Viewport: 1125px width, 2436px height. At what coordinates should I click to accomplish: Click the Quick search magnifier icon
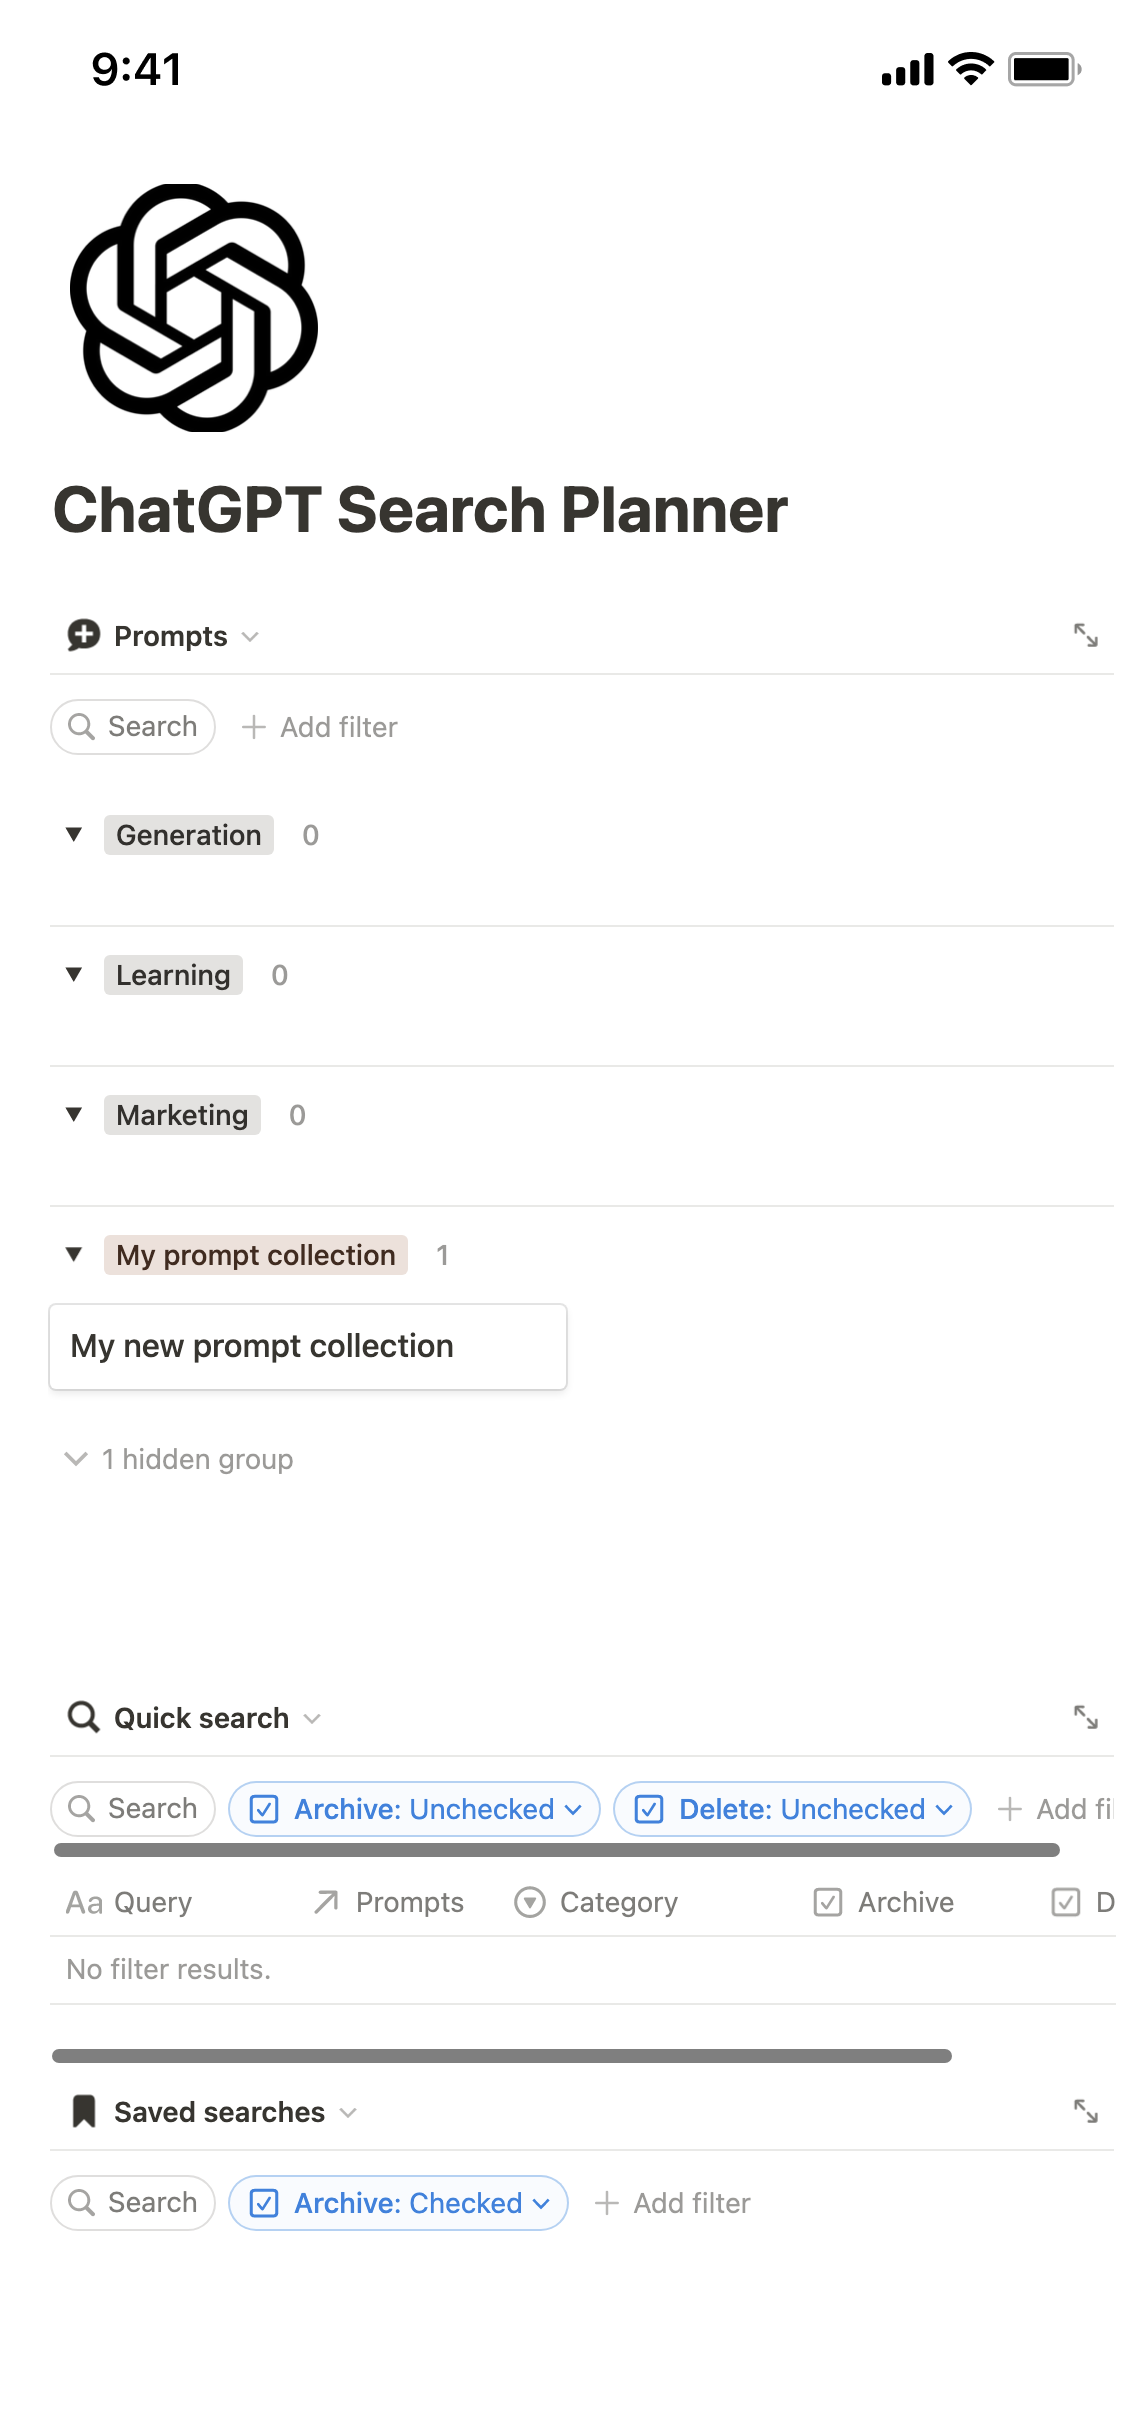click(x=83, y=1718)
